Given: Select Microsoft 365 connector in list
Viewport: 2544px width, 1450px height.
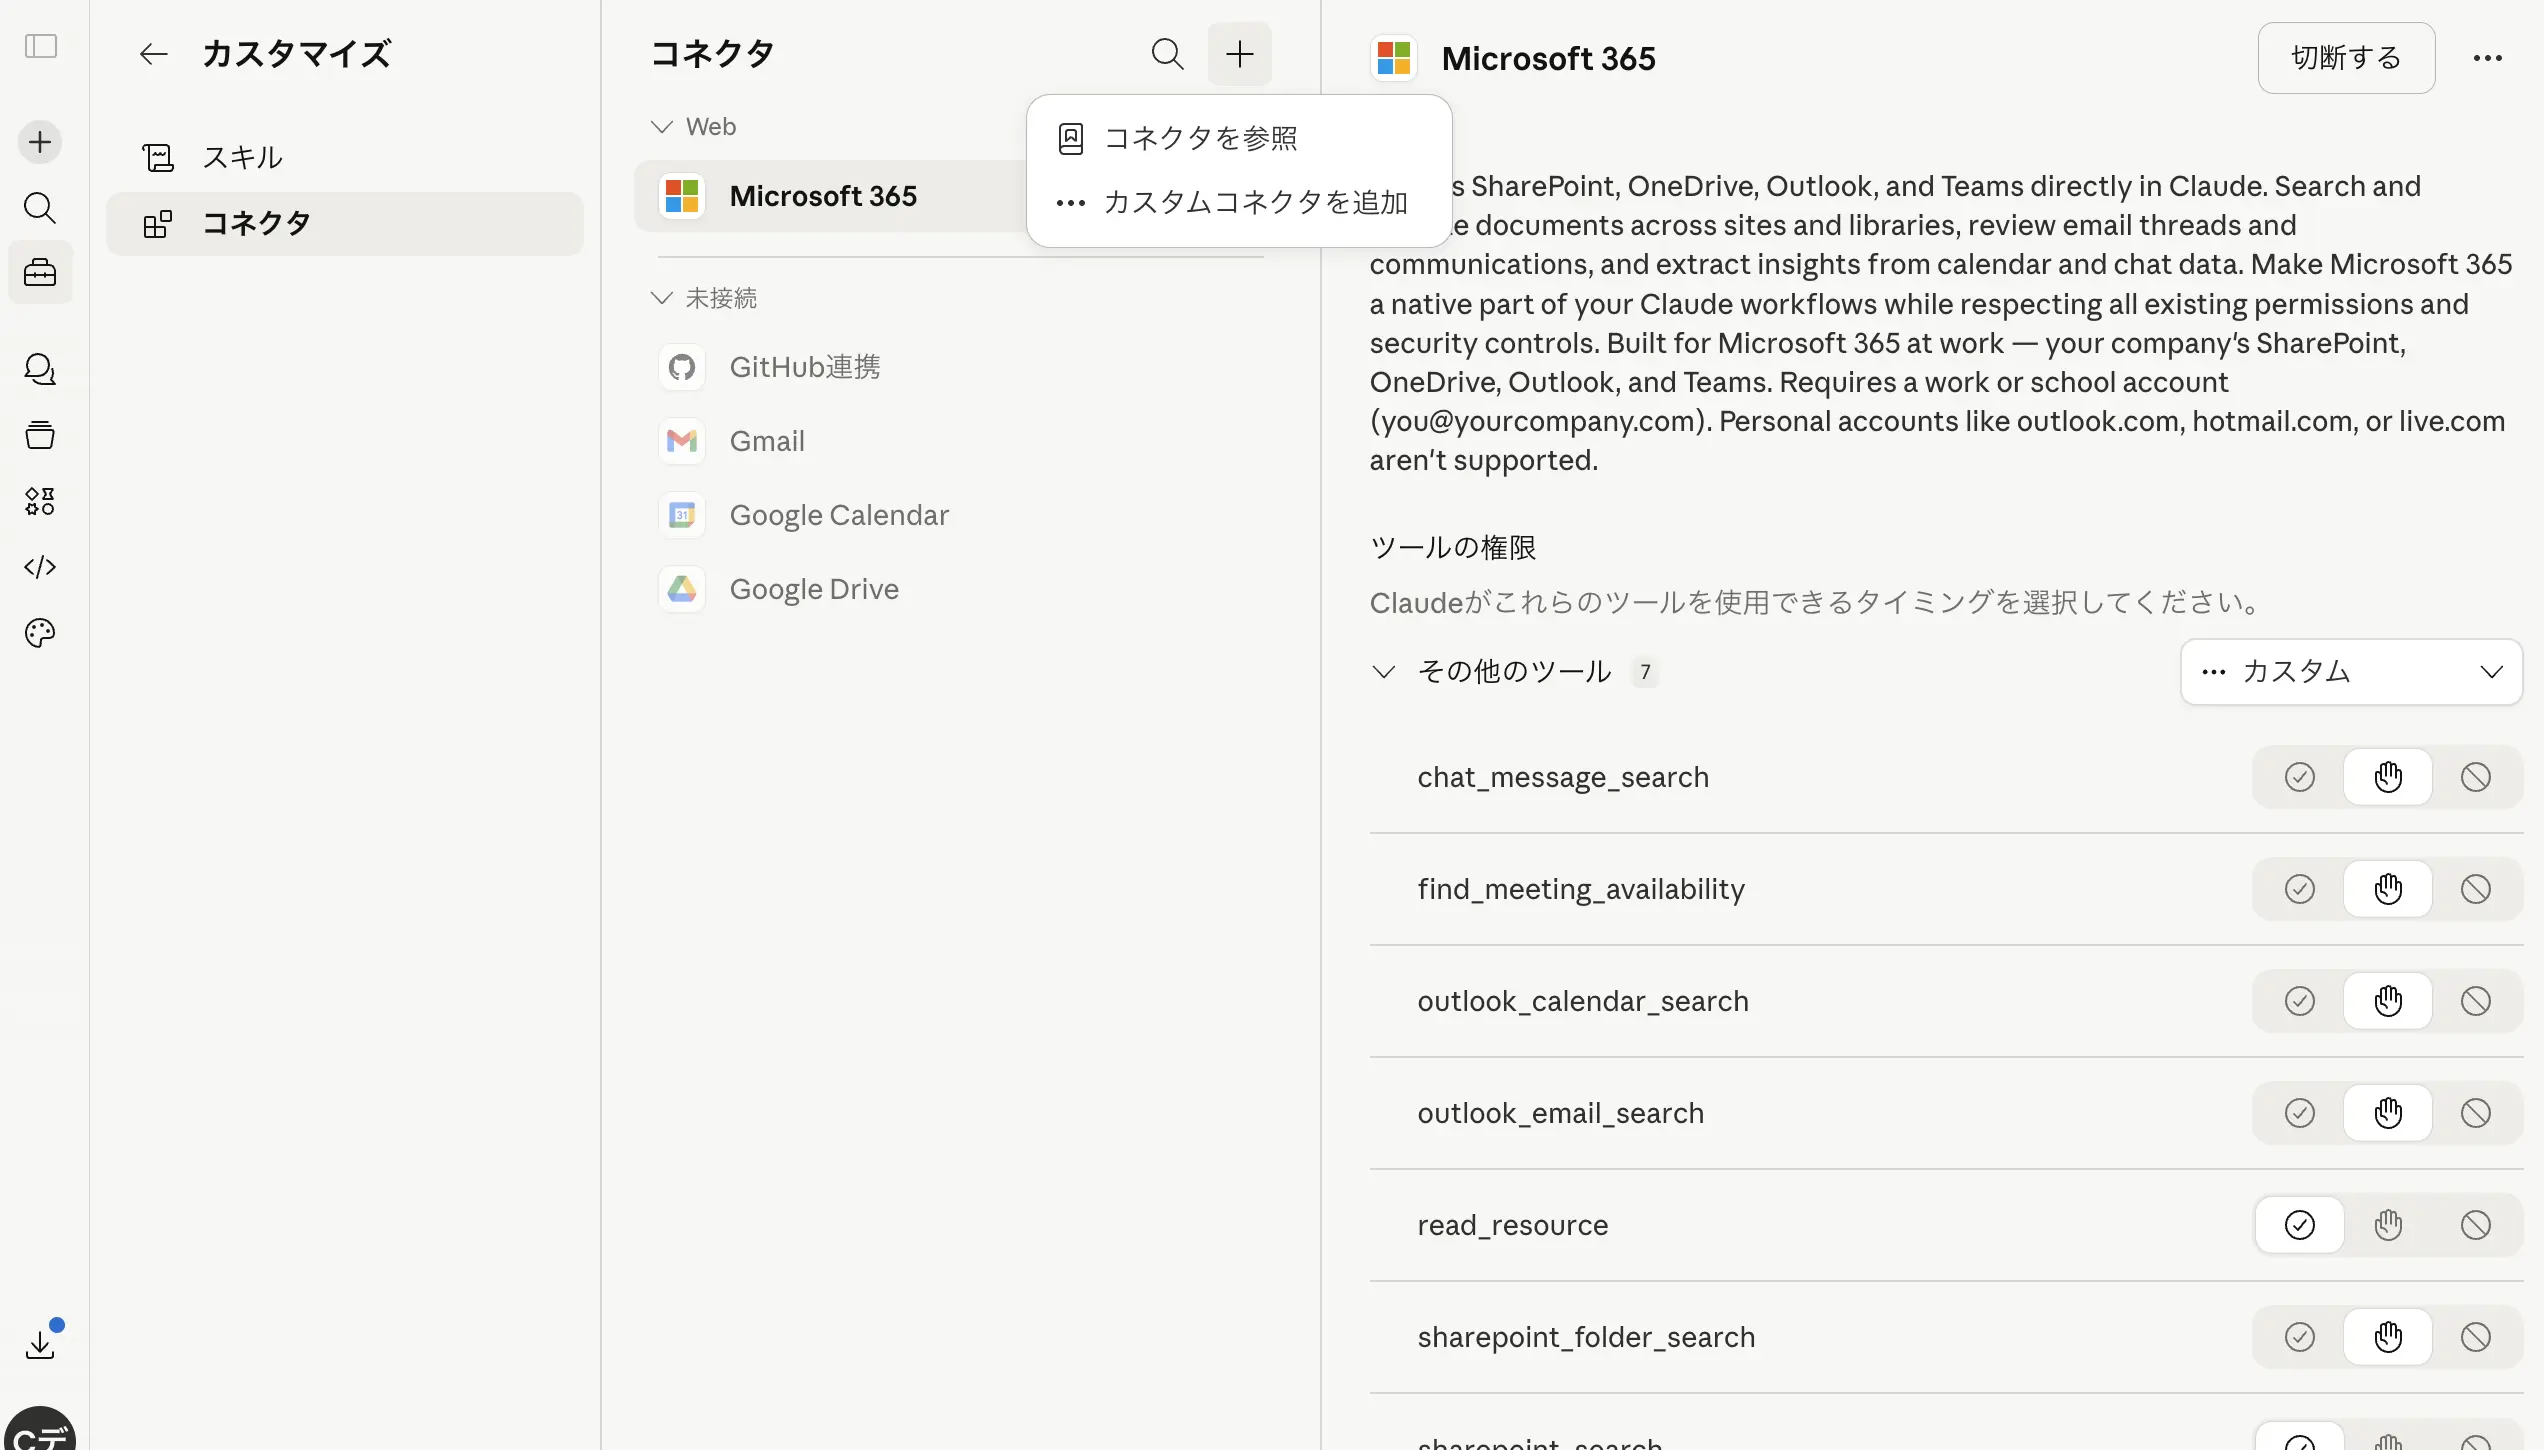Looking at the screenshot, I should [830, 196].
